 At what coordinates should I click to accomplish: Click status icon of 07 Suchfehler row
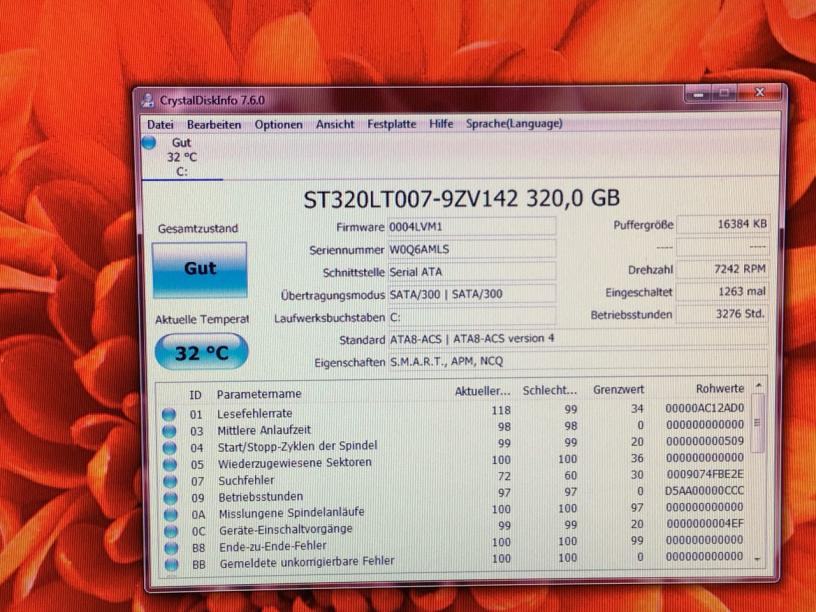[x=170, y=481]
